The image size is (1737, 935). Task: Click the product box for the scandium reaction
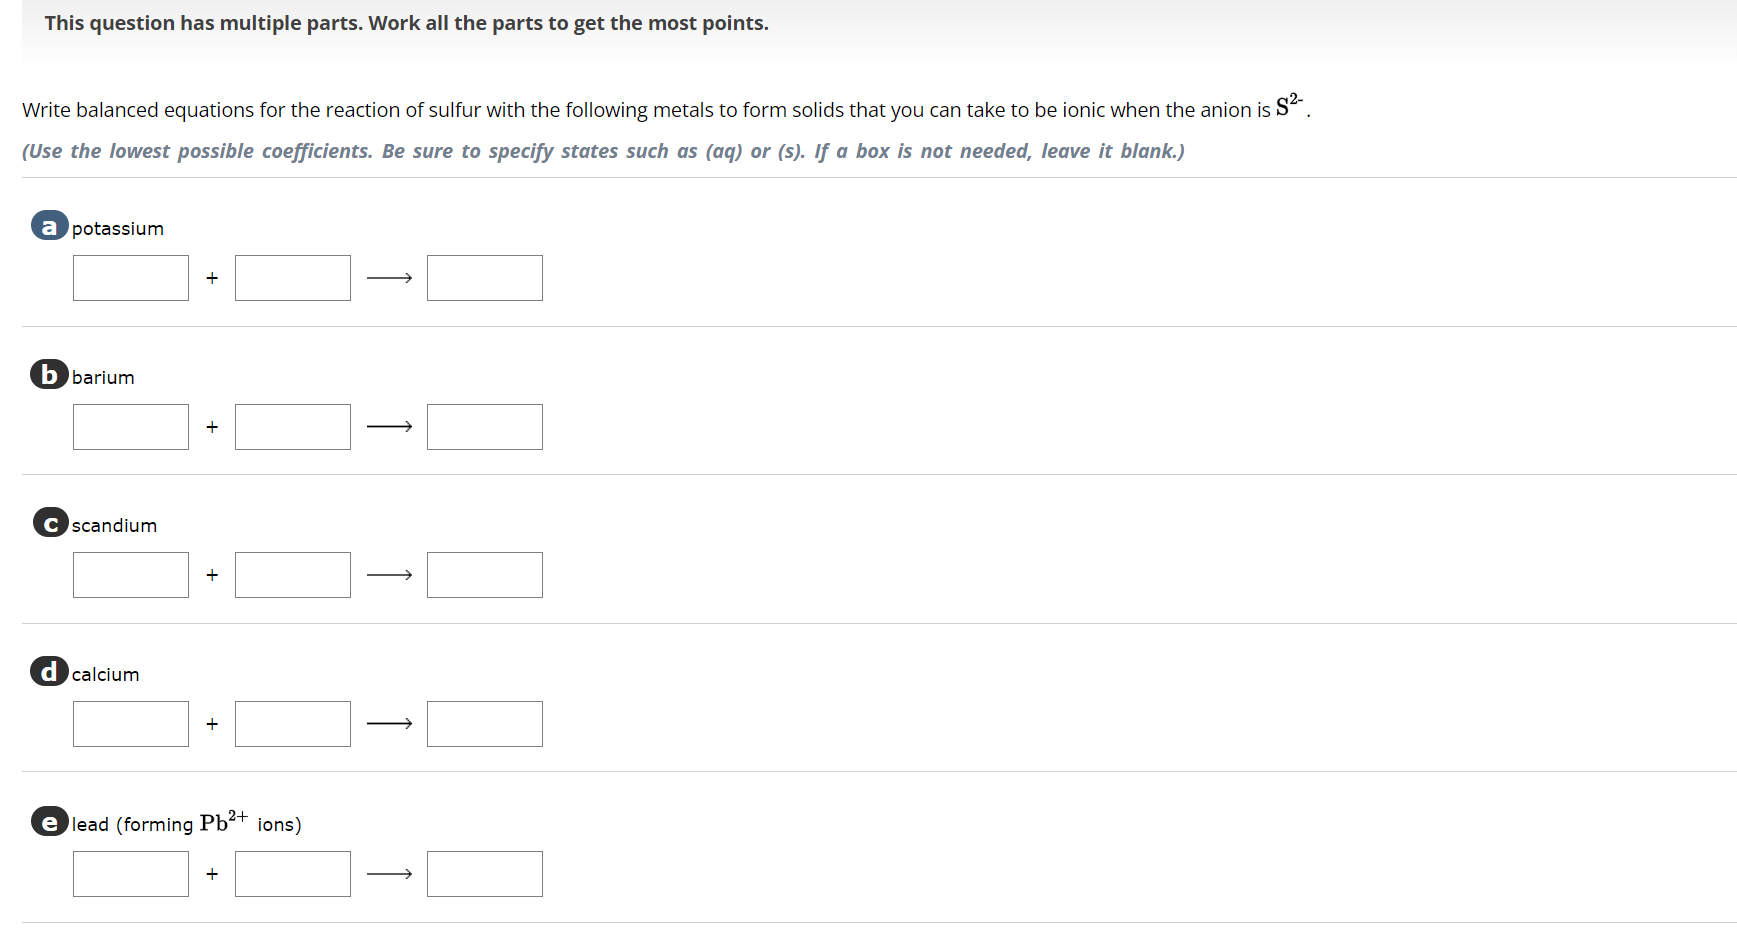(x=484, y=574)
